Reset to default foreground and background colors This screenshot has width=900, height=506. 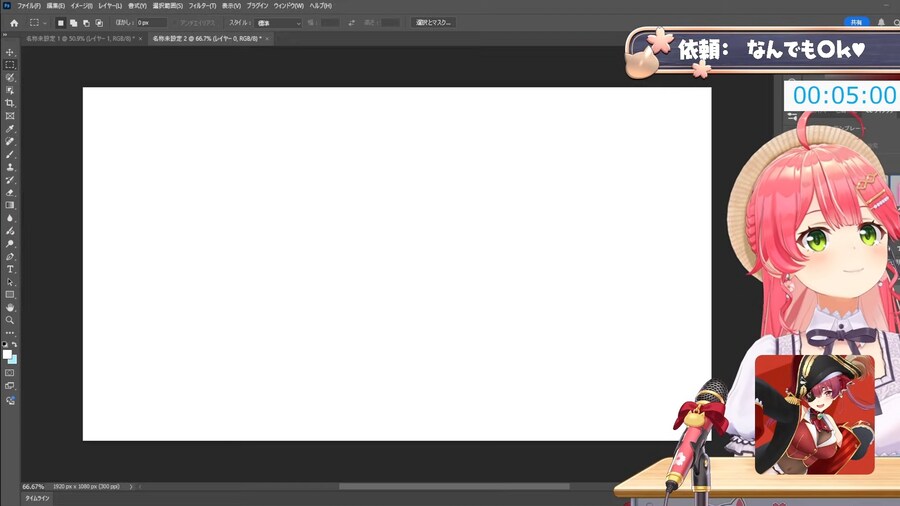tap(5, 344)
